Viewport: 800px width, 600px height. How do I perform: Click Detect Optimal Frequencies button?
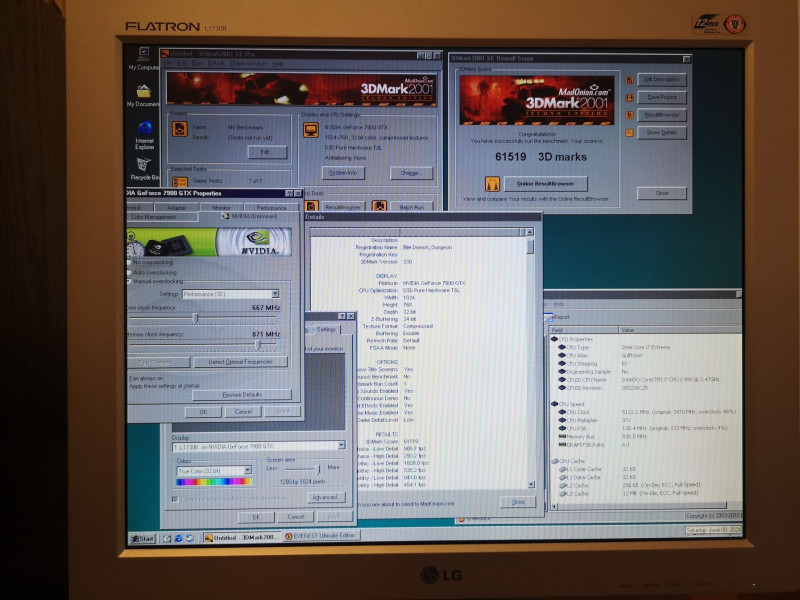click(240, 362)
